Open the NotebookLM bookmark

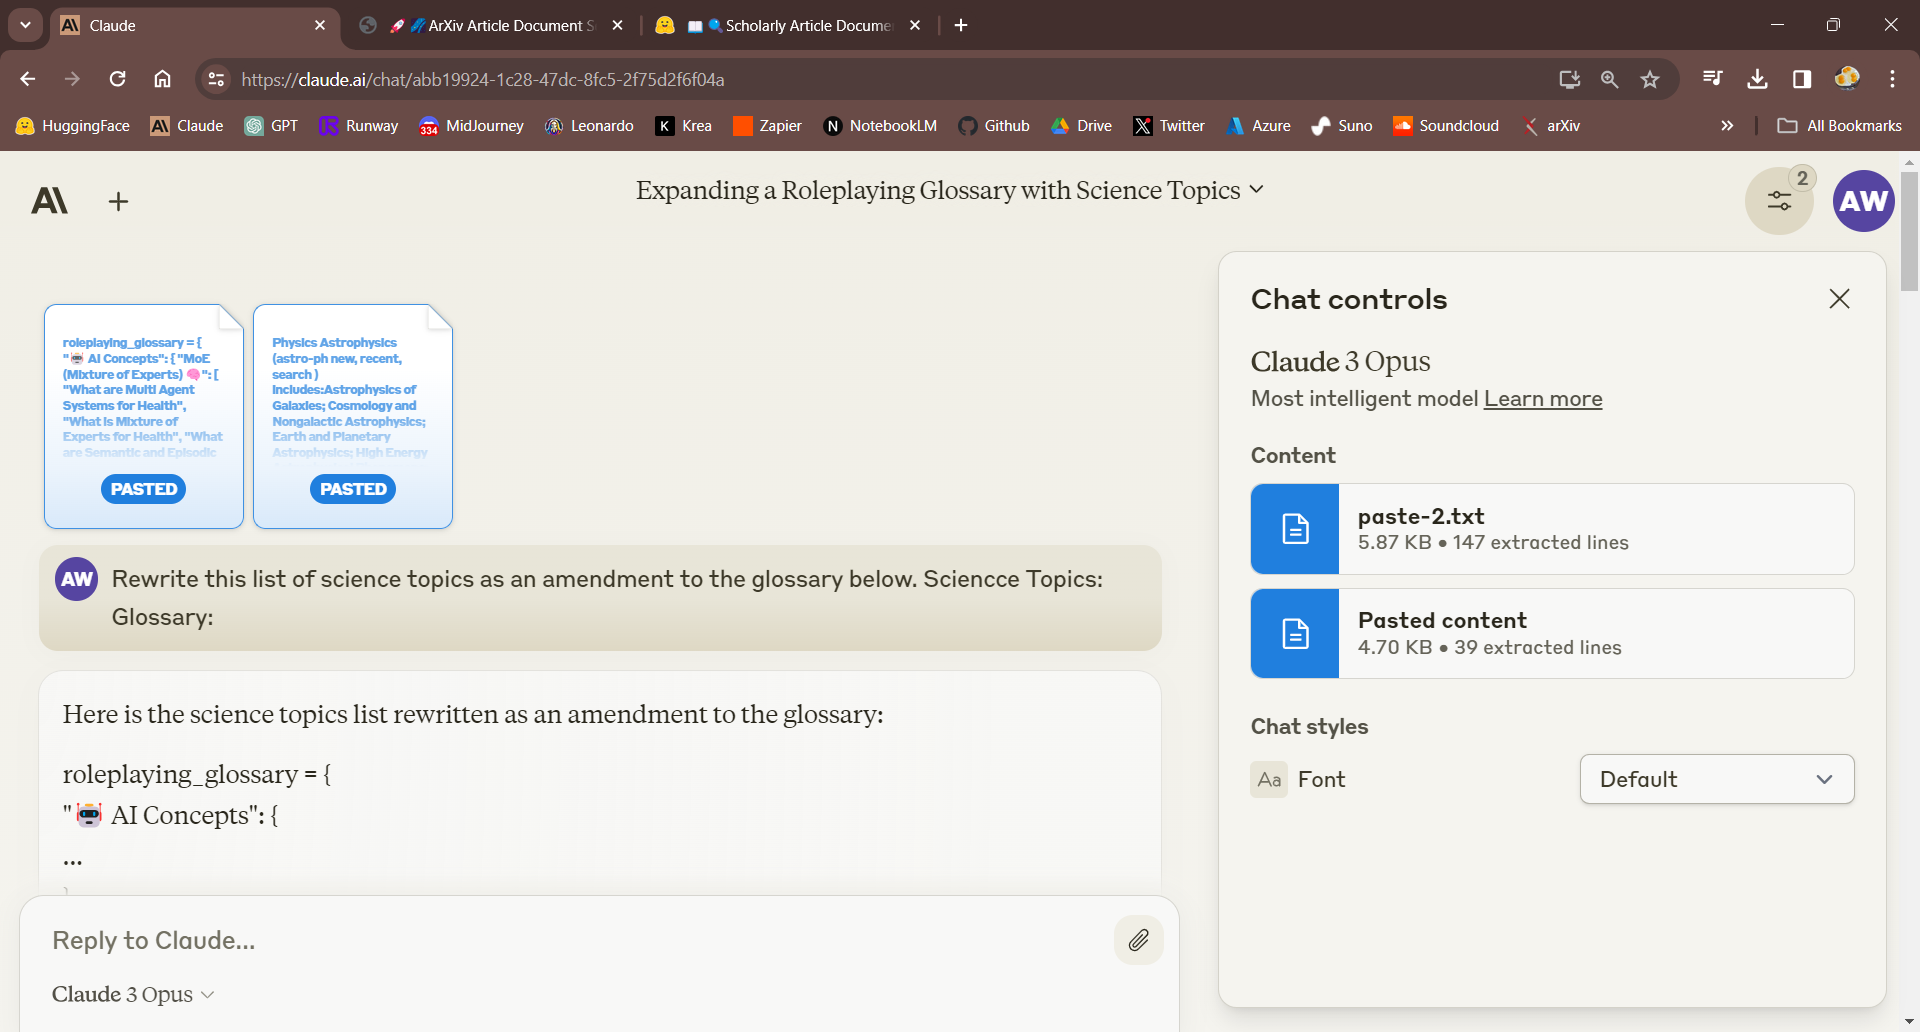[x=880, y=126]
